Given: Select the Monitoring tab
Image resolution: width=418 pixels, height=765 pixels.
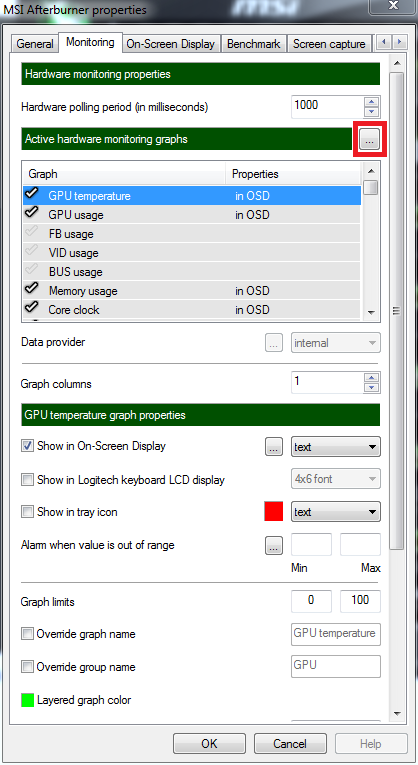Looking at the screenshot, I should coord(90,42).
